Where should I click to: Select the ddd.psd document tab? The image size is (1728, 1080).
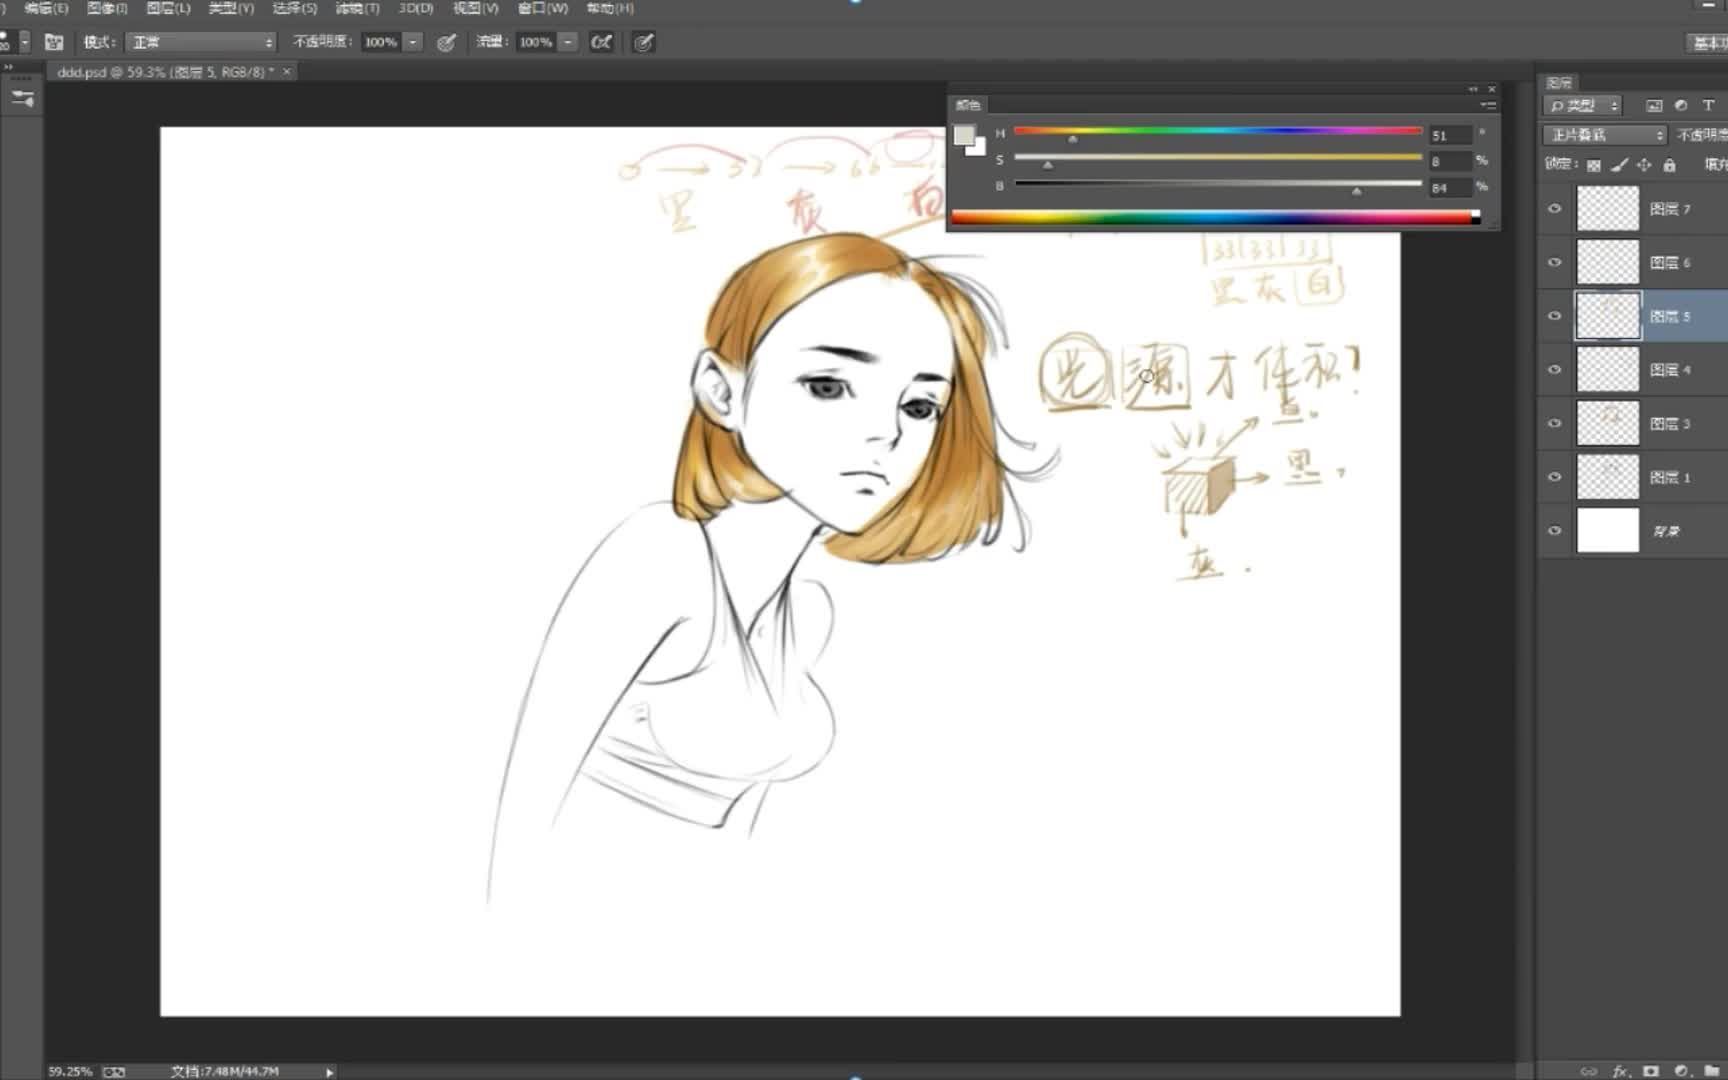tap(166, 72)
